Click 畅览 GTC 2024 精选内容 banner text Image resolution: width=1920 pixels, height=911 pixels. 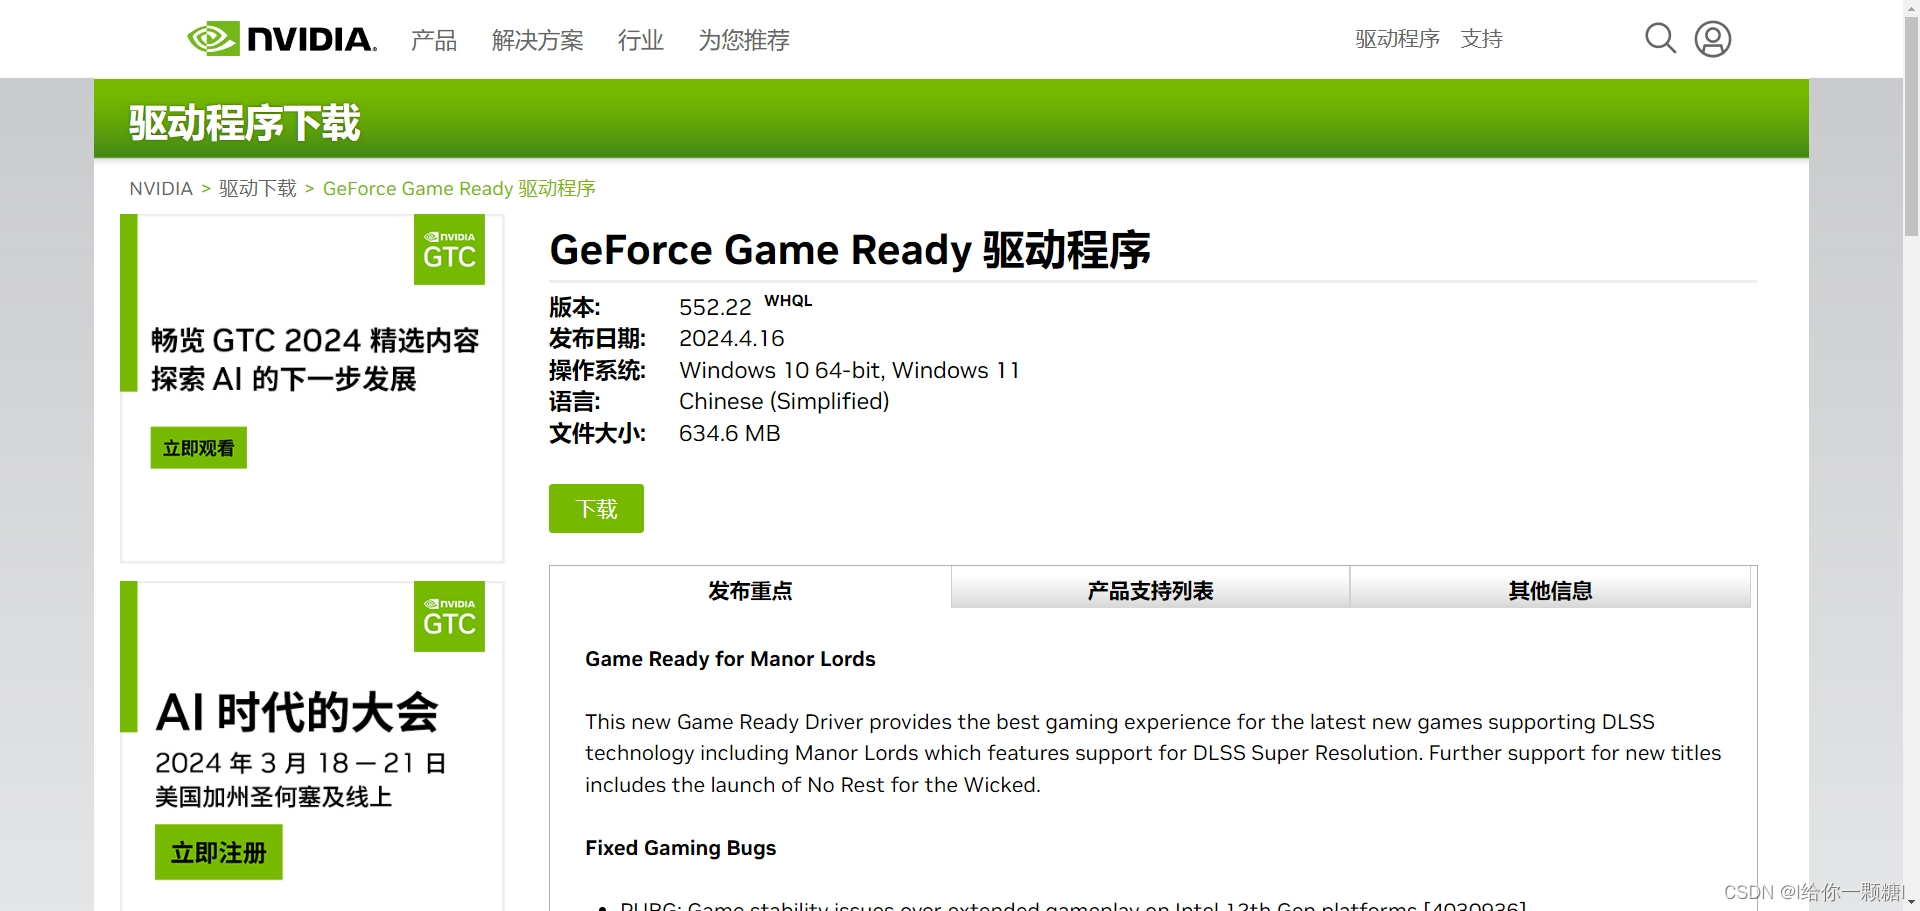point(315,340)
